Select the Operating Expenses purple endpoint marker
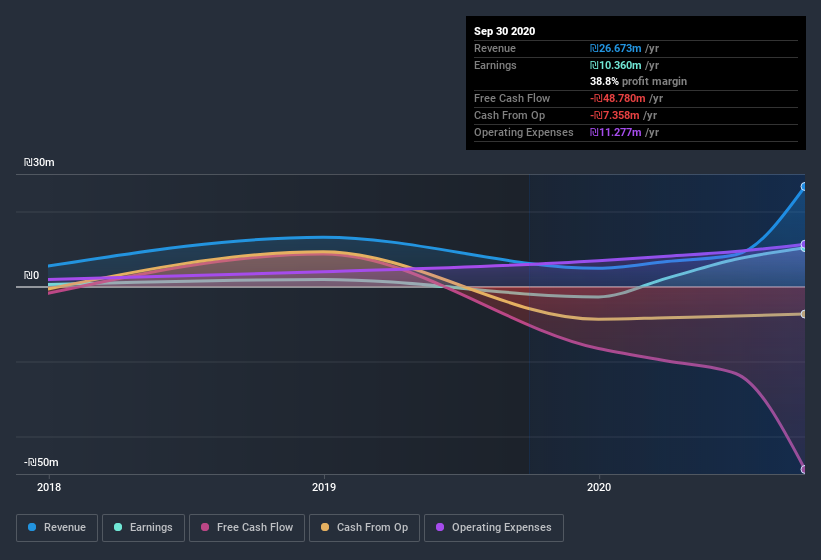This screenshot has width=821, height=560. coord(804,244)
